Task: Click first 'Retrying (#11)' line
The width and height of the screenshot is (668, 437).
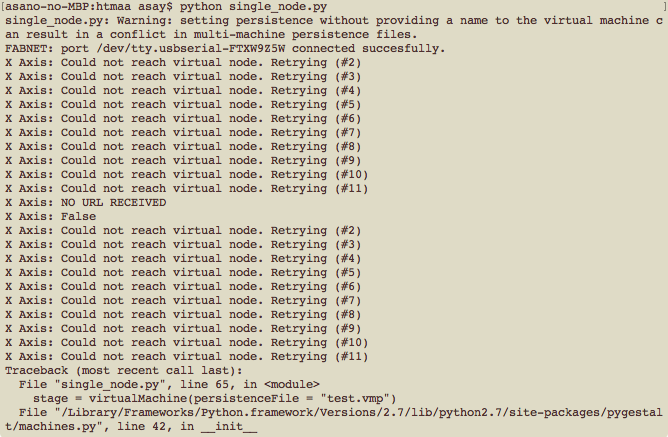Action: [x=187, y=188]
